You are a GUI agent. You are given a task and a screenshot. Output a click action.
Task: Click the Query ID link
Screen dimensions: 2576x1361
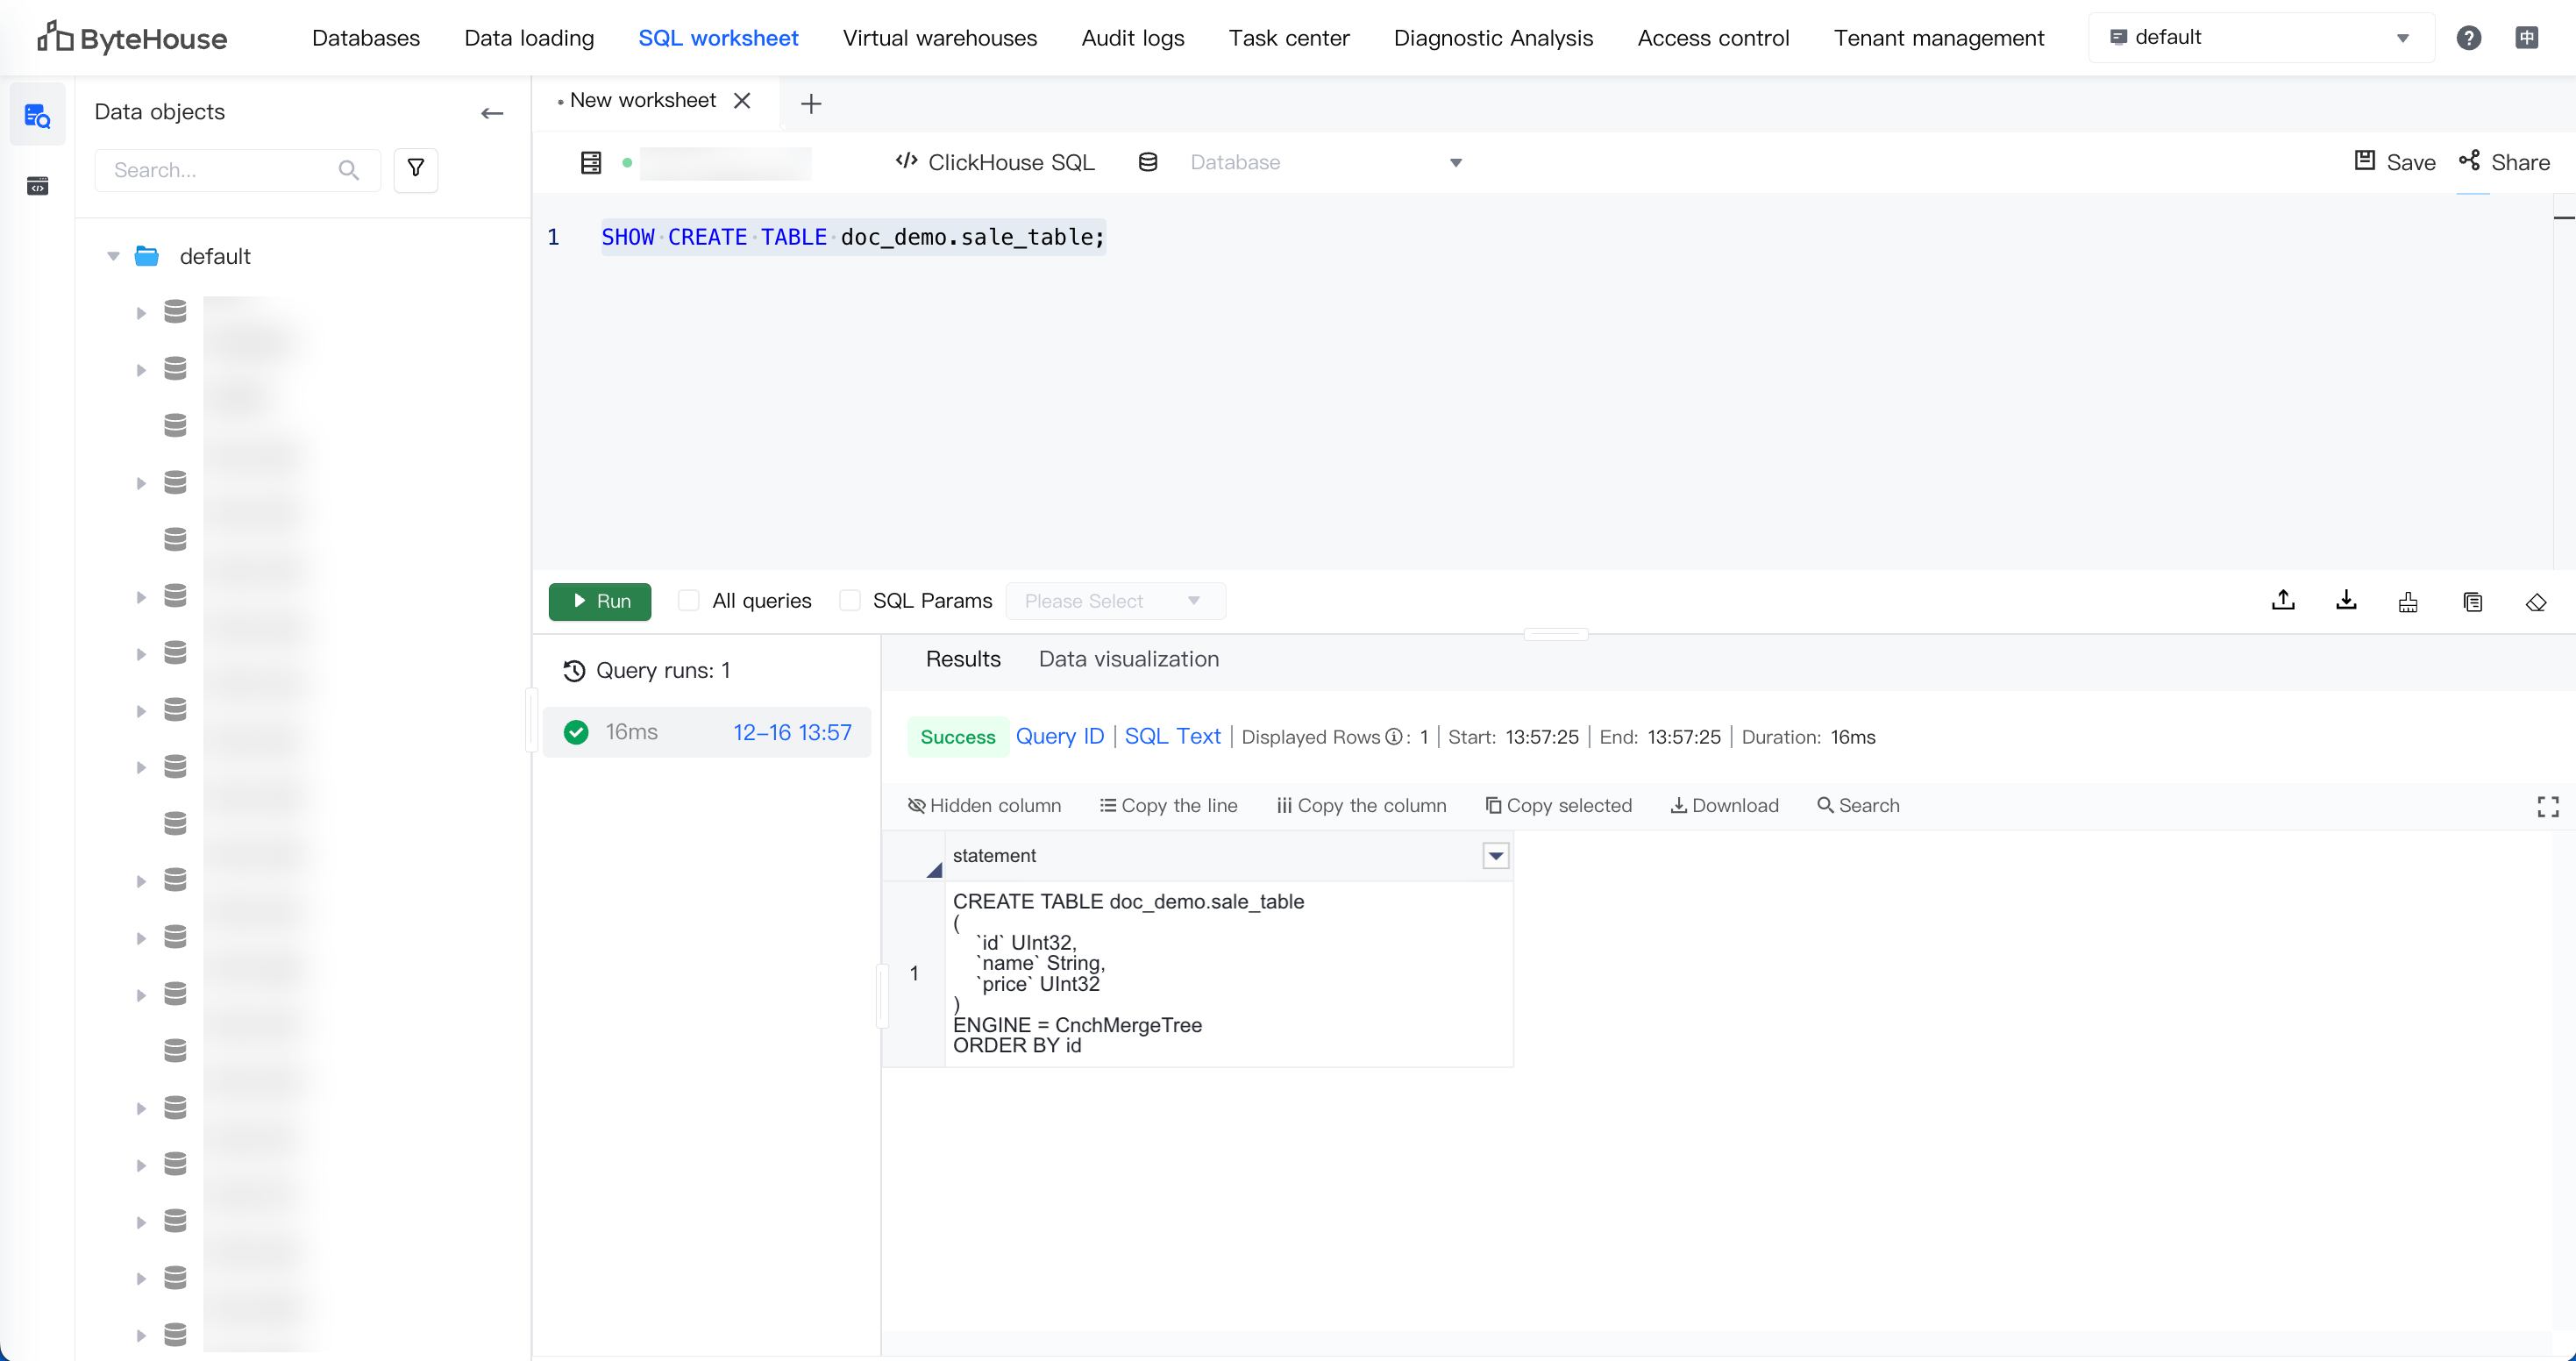[x=1059, y=737]
